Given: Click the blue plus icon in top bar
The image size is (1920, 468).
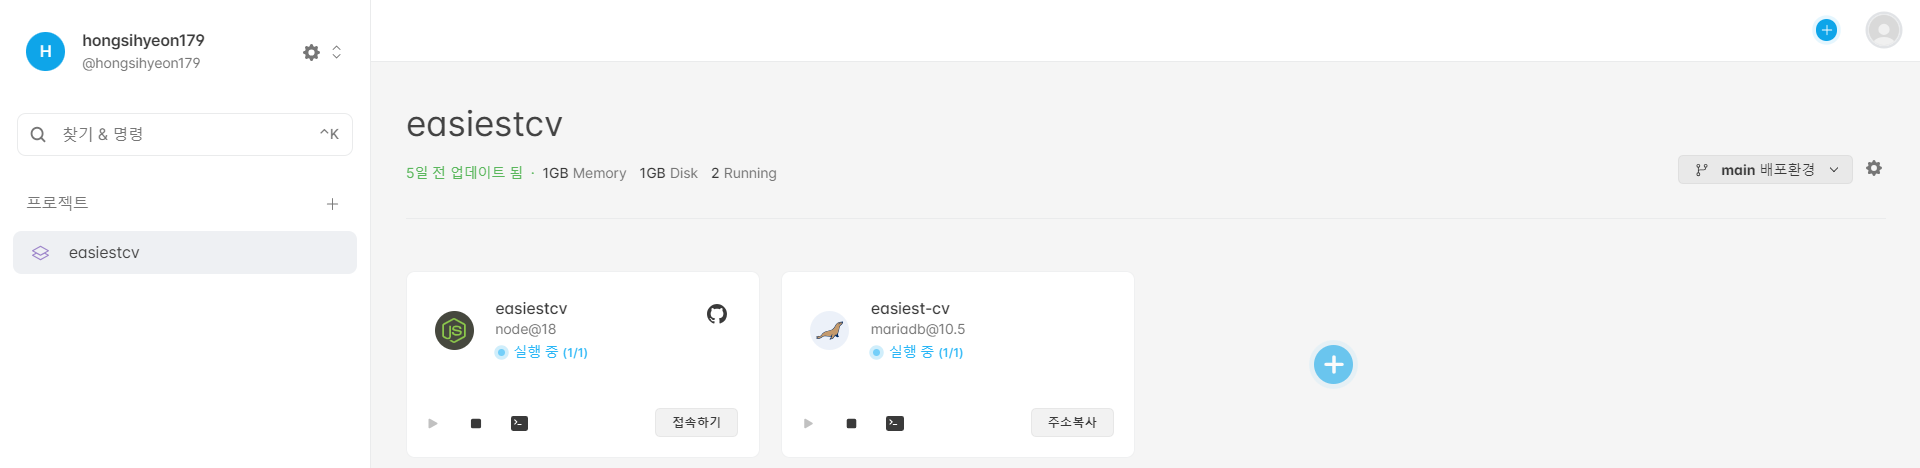Looking at the screenshot, I should 1826,30.
